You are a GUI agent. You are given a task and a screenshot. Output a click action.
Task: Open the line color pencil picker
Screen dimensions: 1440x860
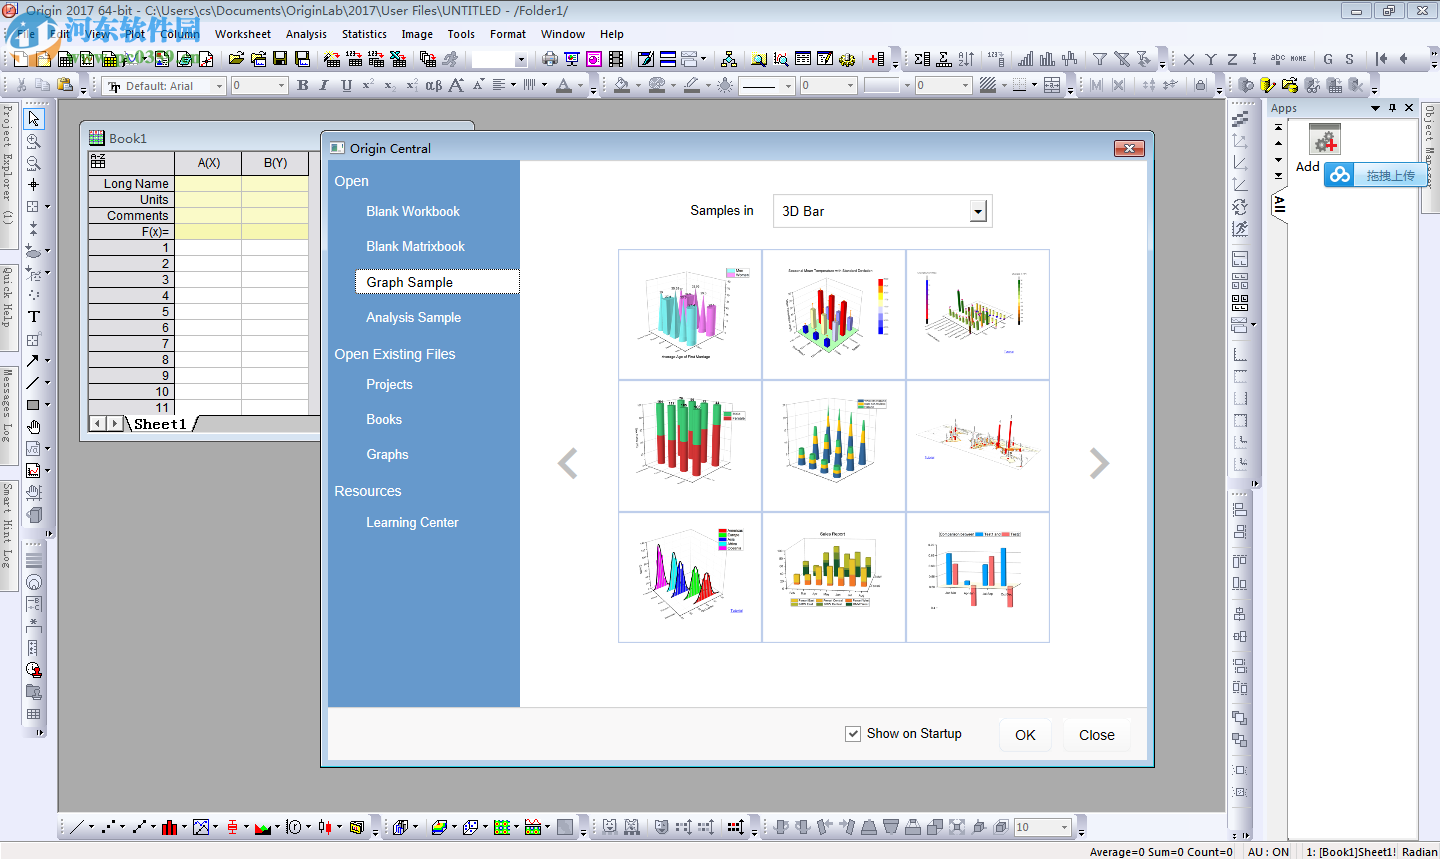point(692,86)
